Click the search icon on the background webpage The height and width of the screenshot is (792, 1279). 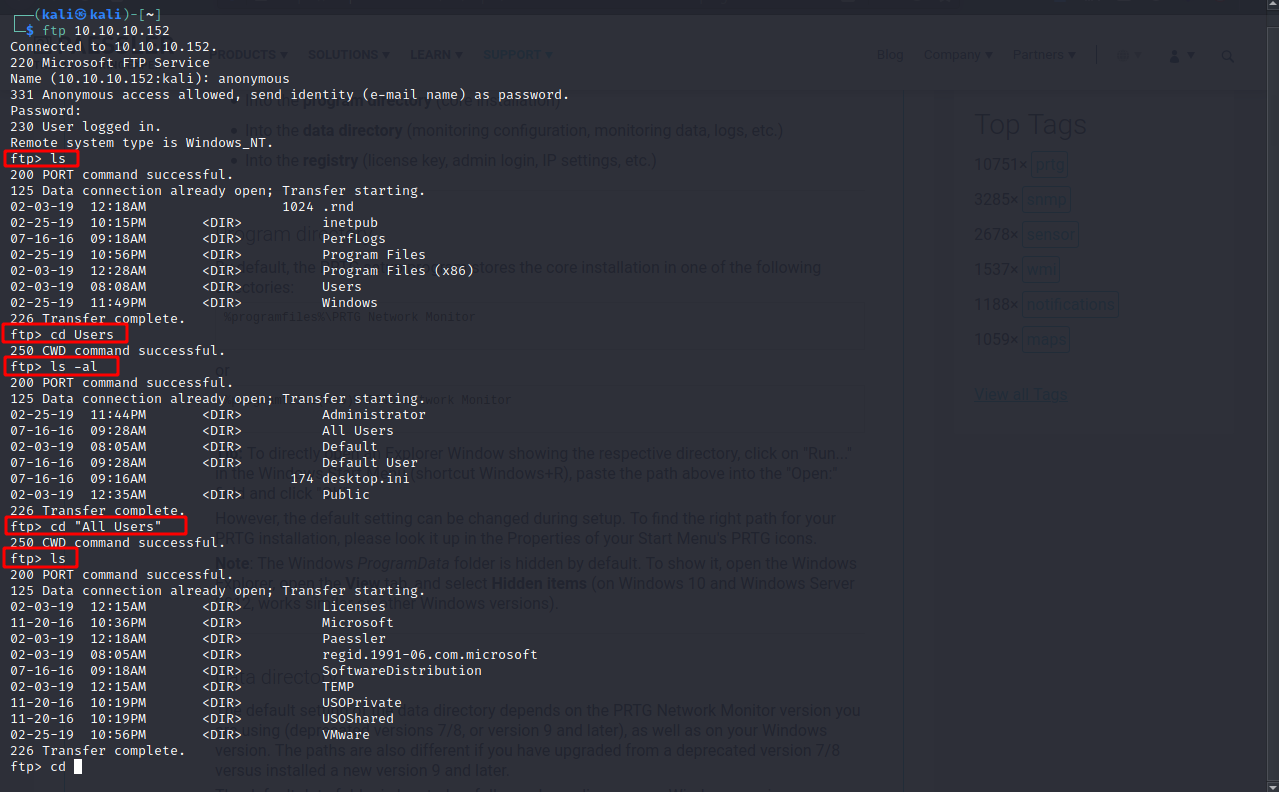[x=1228, y=56]
